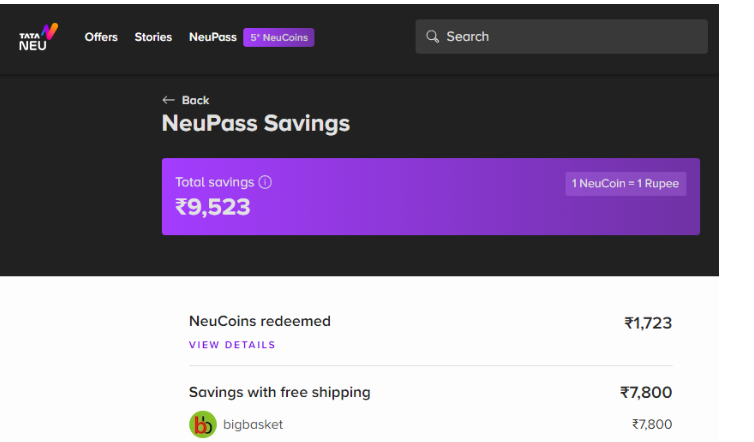The height and width of the screenshot is (442, 754).
Task: Click the 1 NeuCoin = 1 Rupee badge
Action: tap(625, 184)
